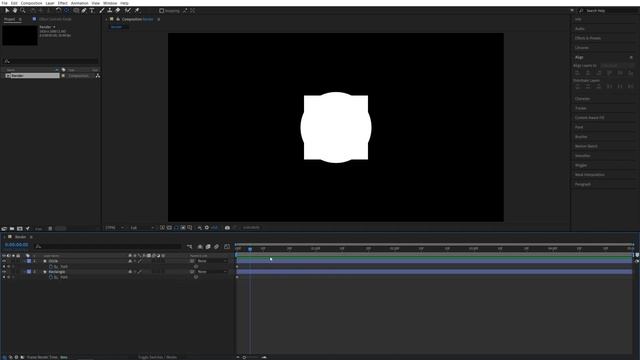Select the Rotation tool in the toolbar
This screenshot has width=640, height=360.
pos(58,11)
